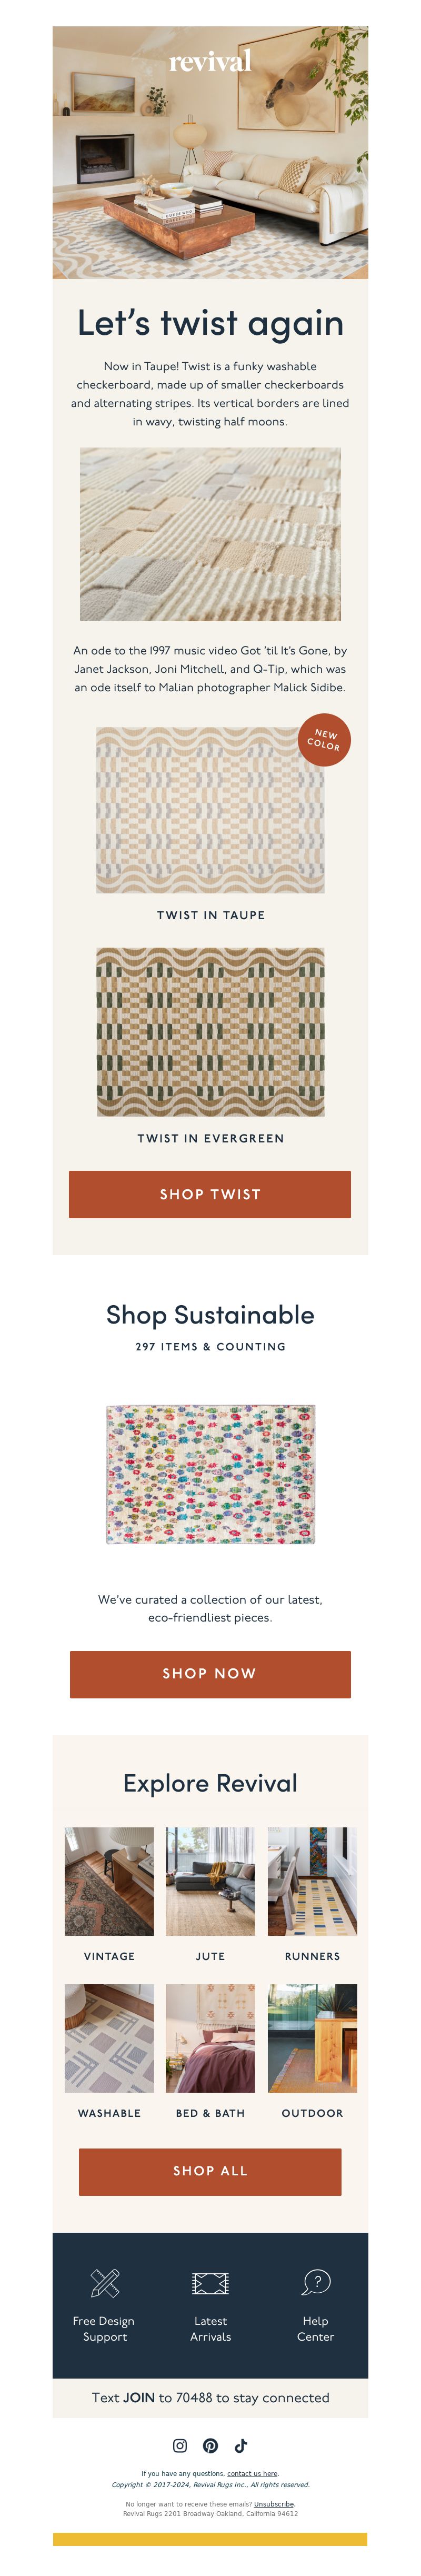Click the Instagram icon
The height and width of the screenshot is (2576, 421).
point(180,2445)
